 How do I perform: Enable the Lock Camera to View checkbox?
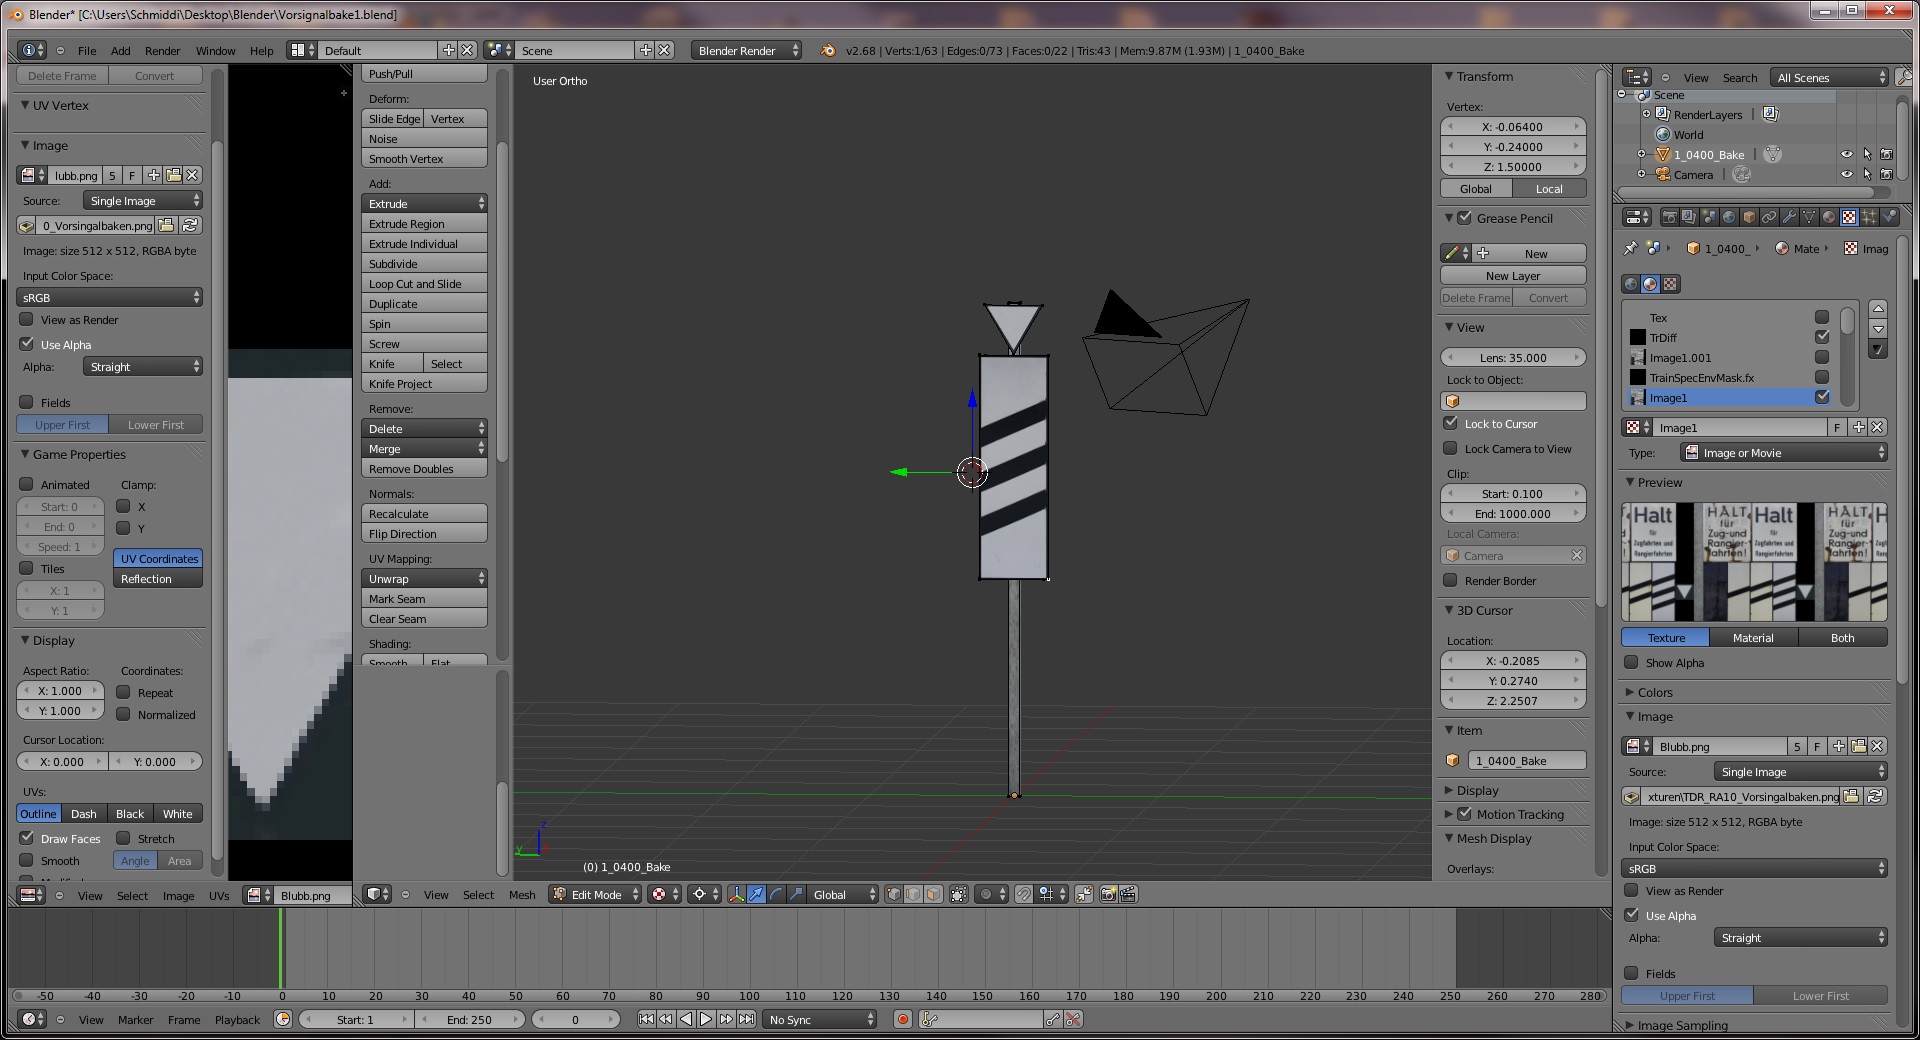click(1450, 449)
